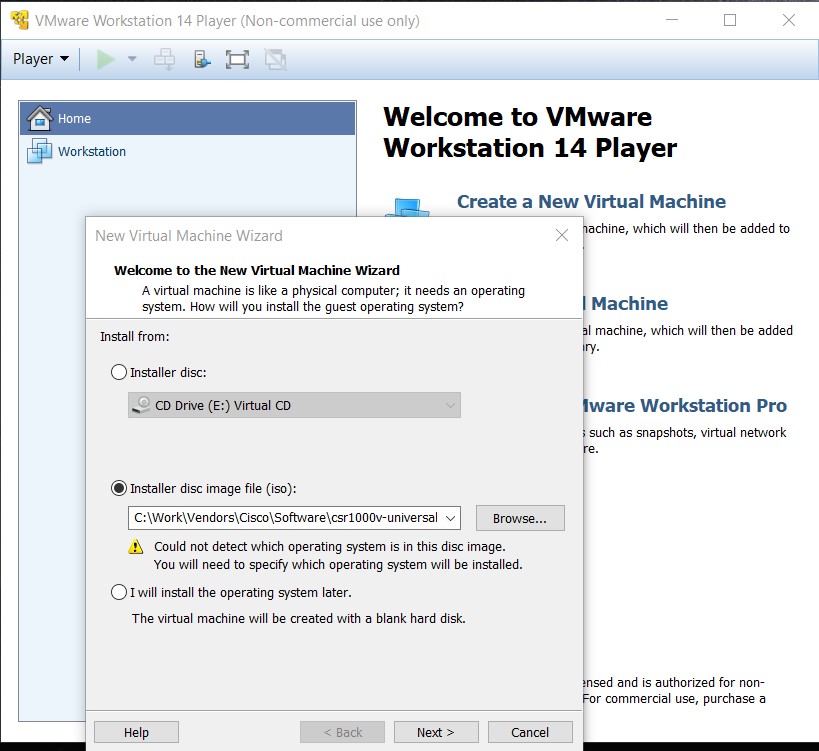The image size is (819, 751).
Task: Click the green Power On play icon
Action: (105, 59)
